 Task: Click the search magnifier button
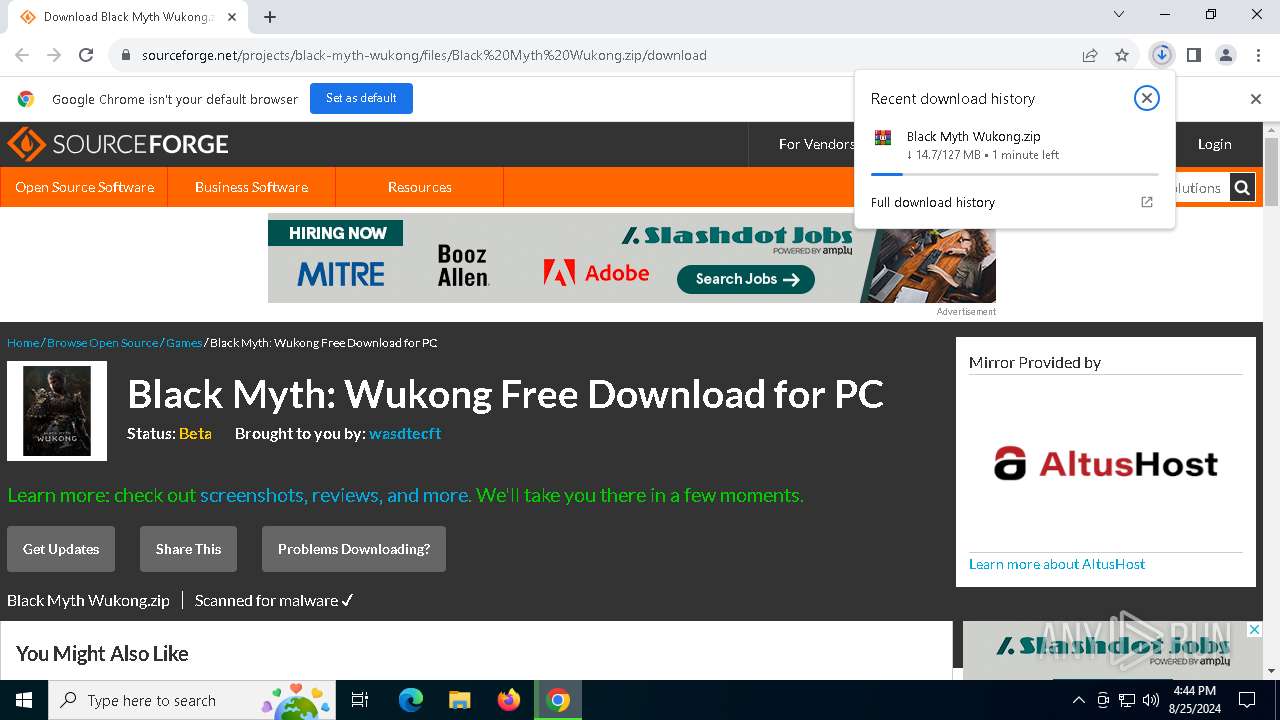pos(1242,187)
